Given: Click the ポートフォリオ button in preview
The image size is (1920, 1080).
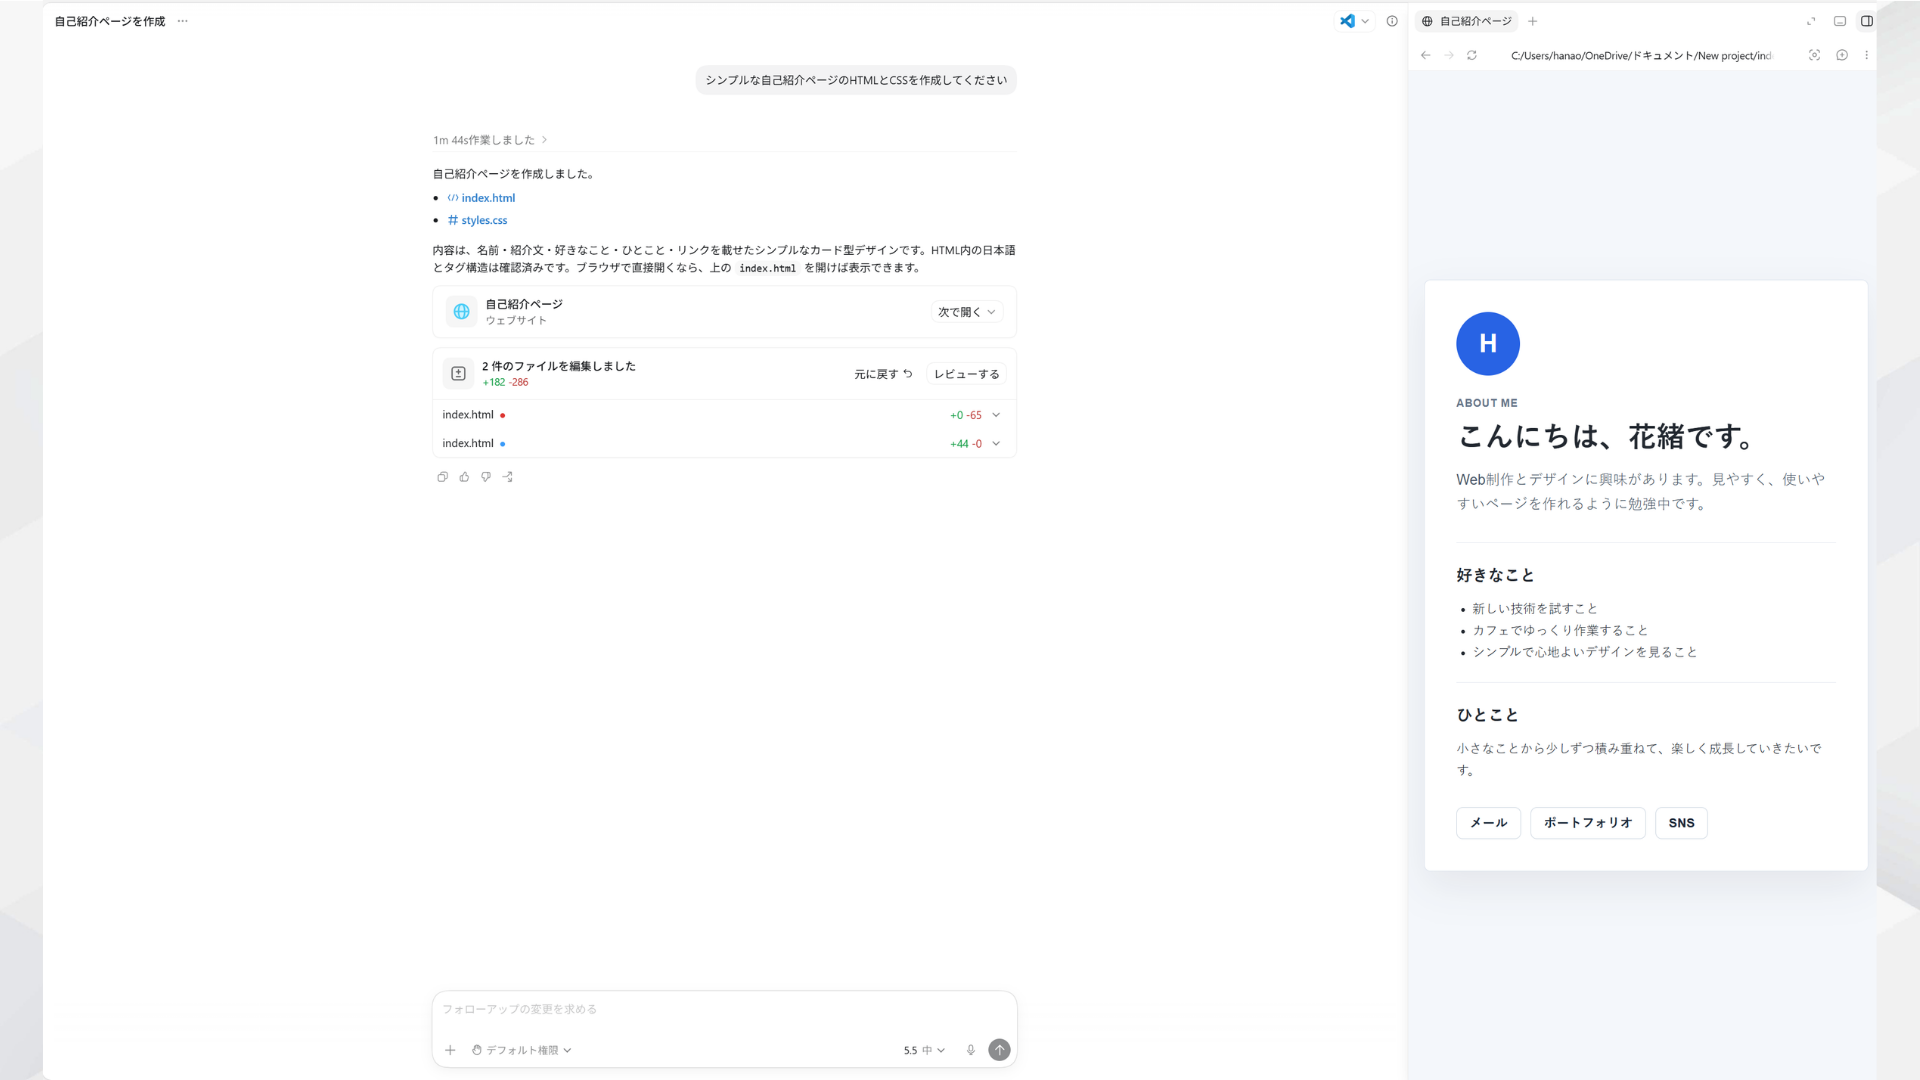Looking at the screenshot, I should 1587,823.
